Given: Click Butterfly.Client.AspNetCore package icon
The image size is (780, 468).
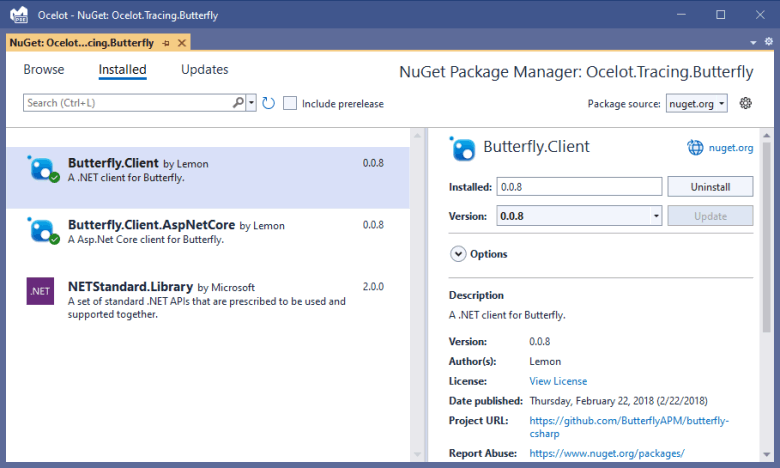Looking at the screenshot, I should click(x=42, y=231).
